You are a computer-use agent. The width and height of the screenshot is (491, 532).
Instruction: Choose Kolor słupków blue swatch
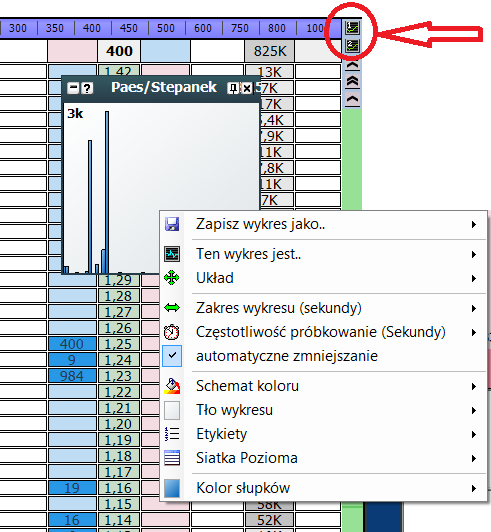pyautogui.click(x=172, y=488)
